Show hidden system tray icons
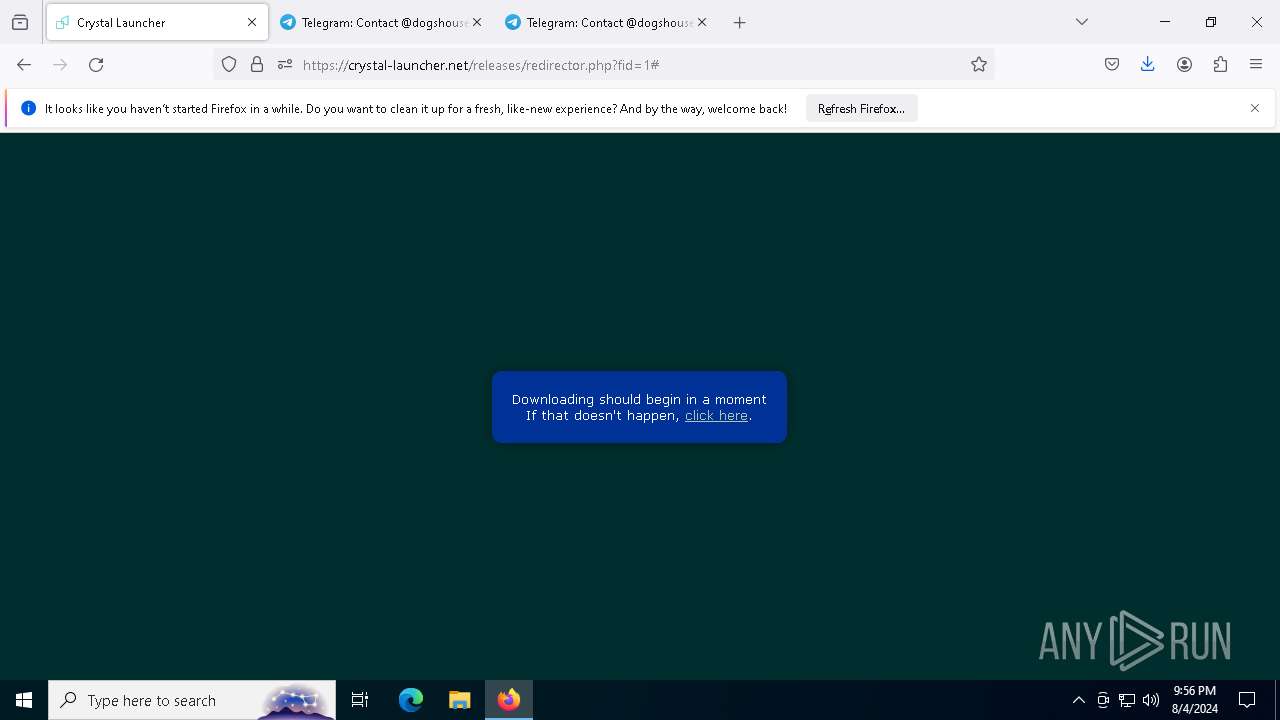This screenshot has height=720, width=1280. (1078, 700)
